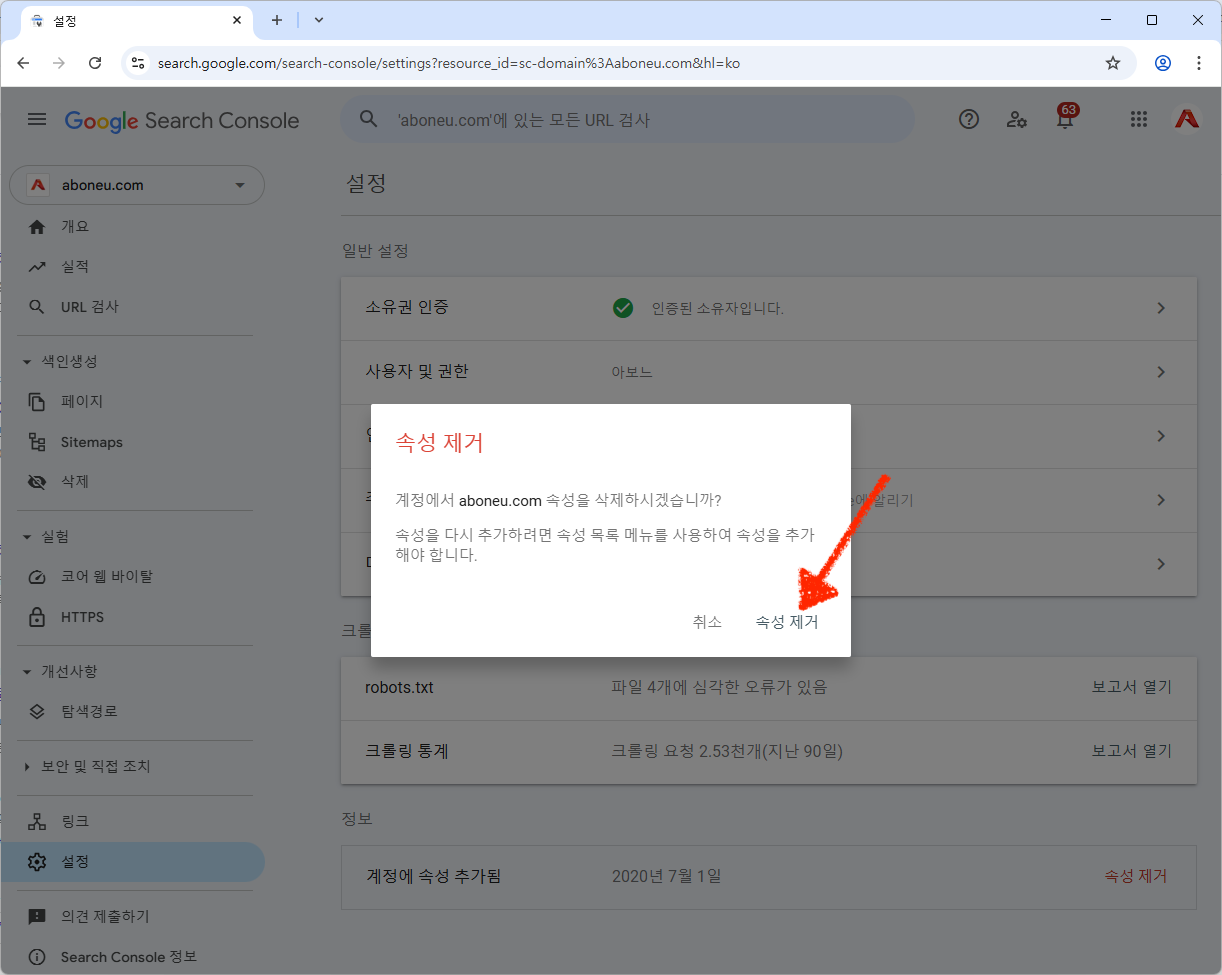Focus the URL inspection search field
1222x975 pixels.
pos(627,120)
